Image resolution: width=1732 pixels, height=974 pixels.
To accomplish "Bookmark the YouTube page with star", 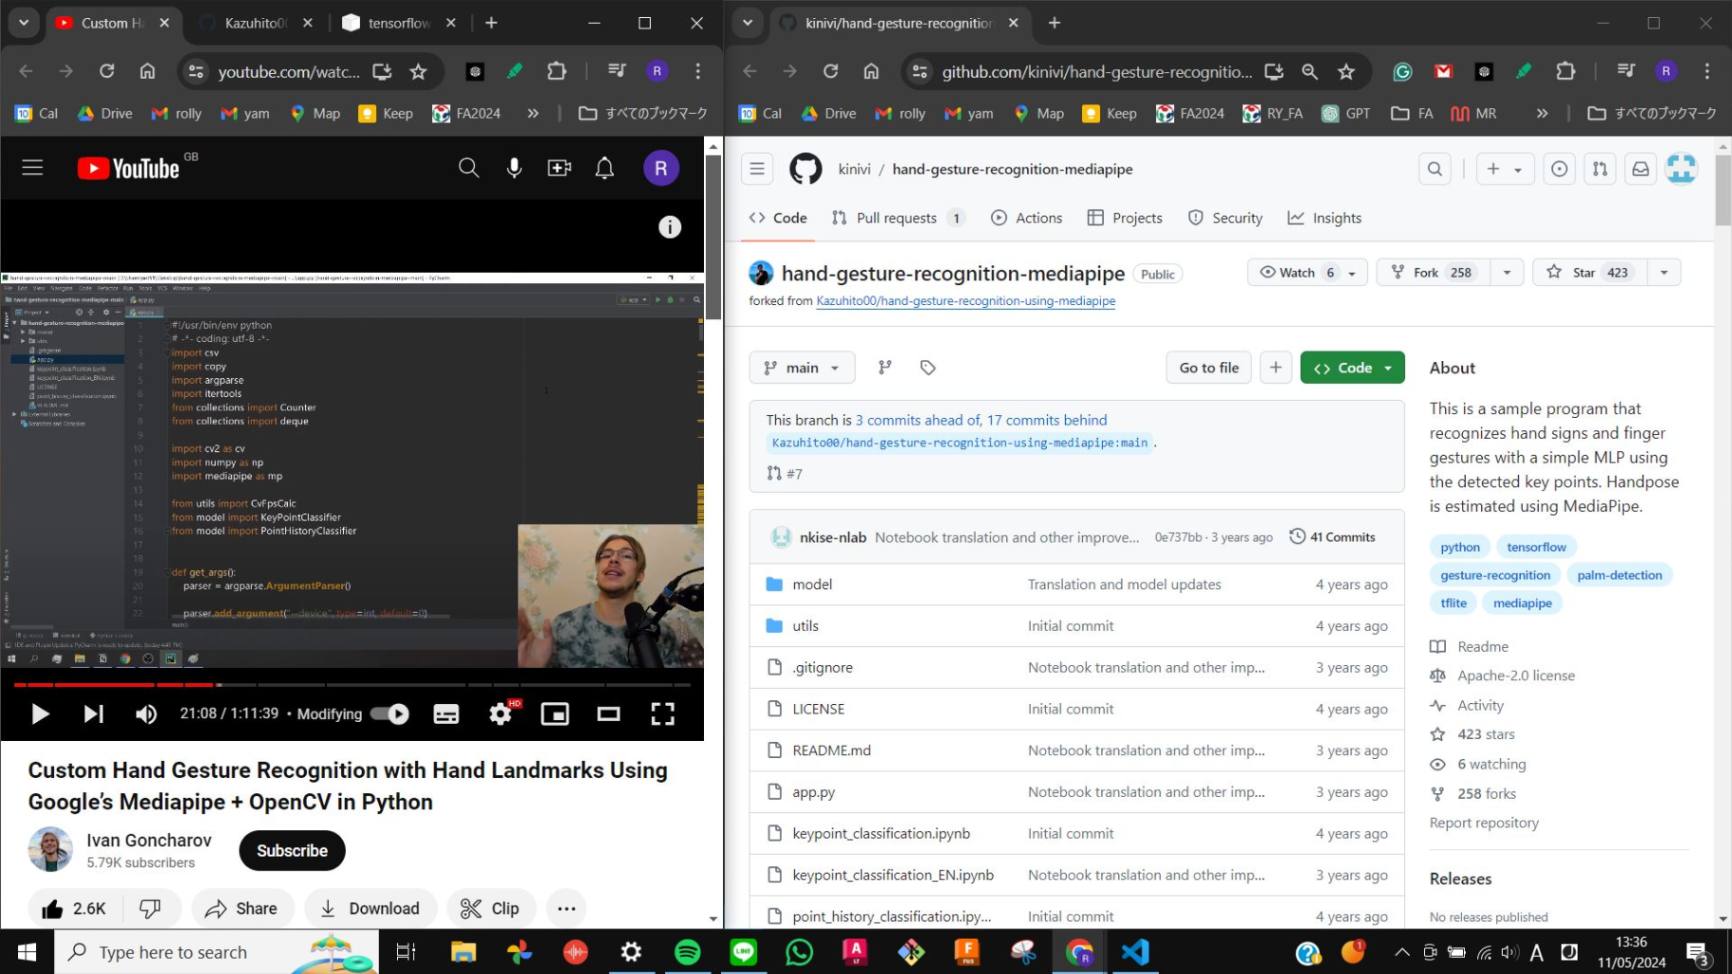I will 418,71.
